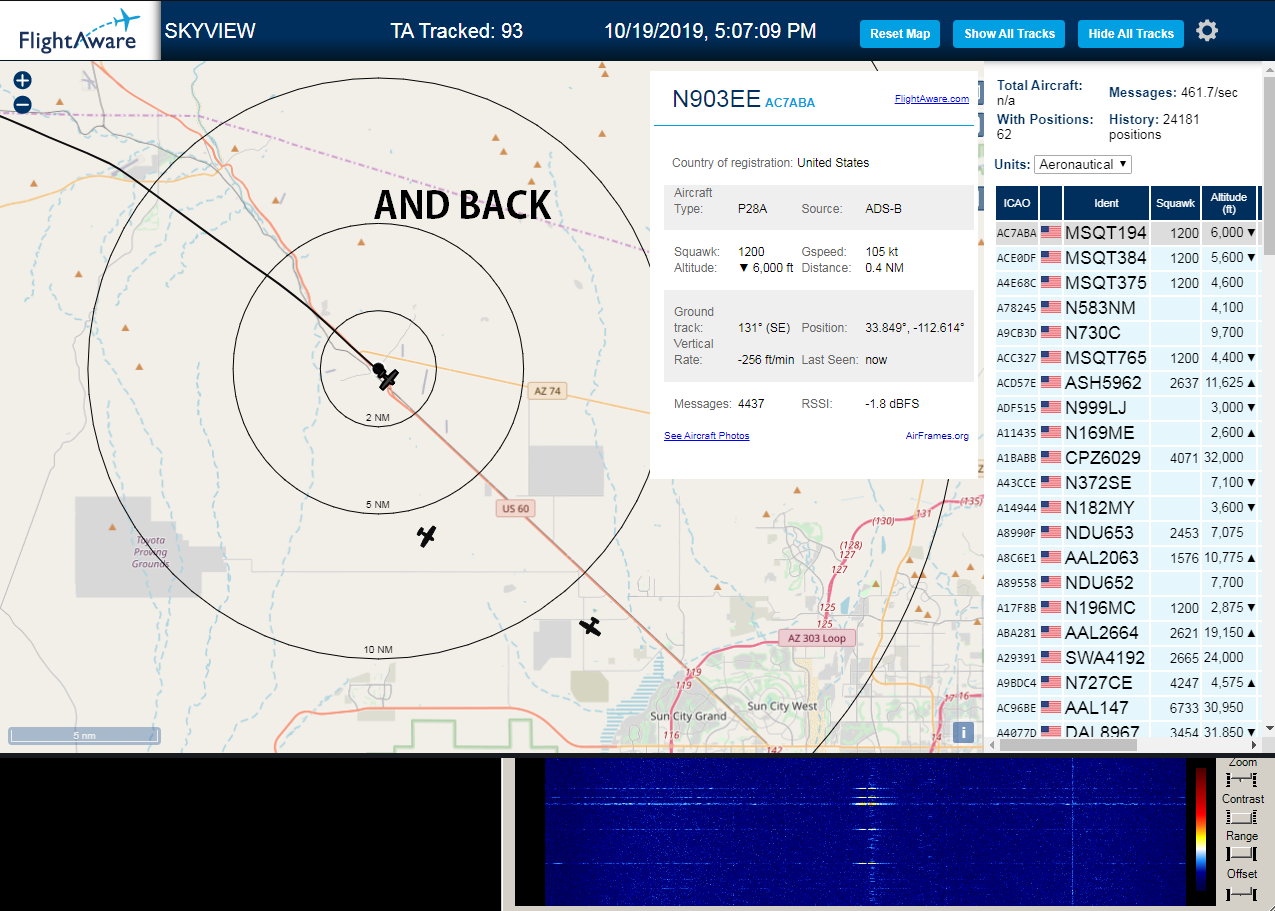Sort table by ICAO column header

[x=1016, y=203]
